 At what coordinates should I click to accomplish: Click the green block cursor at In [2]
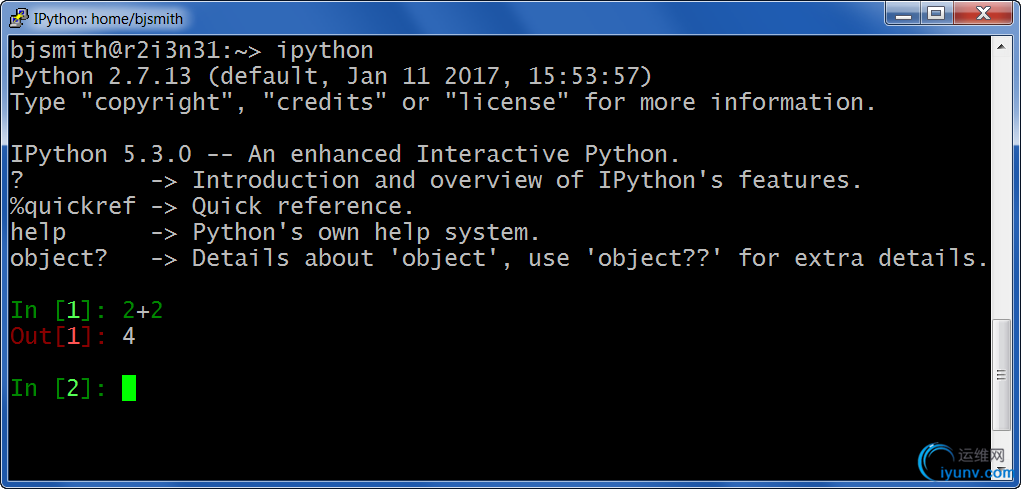tap(129, 388)
